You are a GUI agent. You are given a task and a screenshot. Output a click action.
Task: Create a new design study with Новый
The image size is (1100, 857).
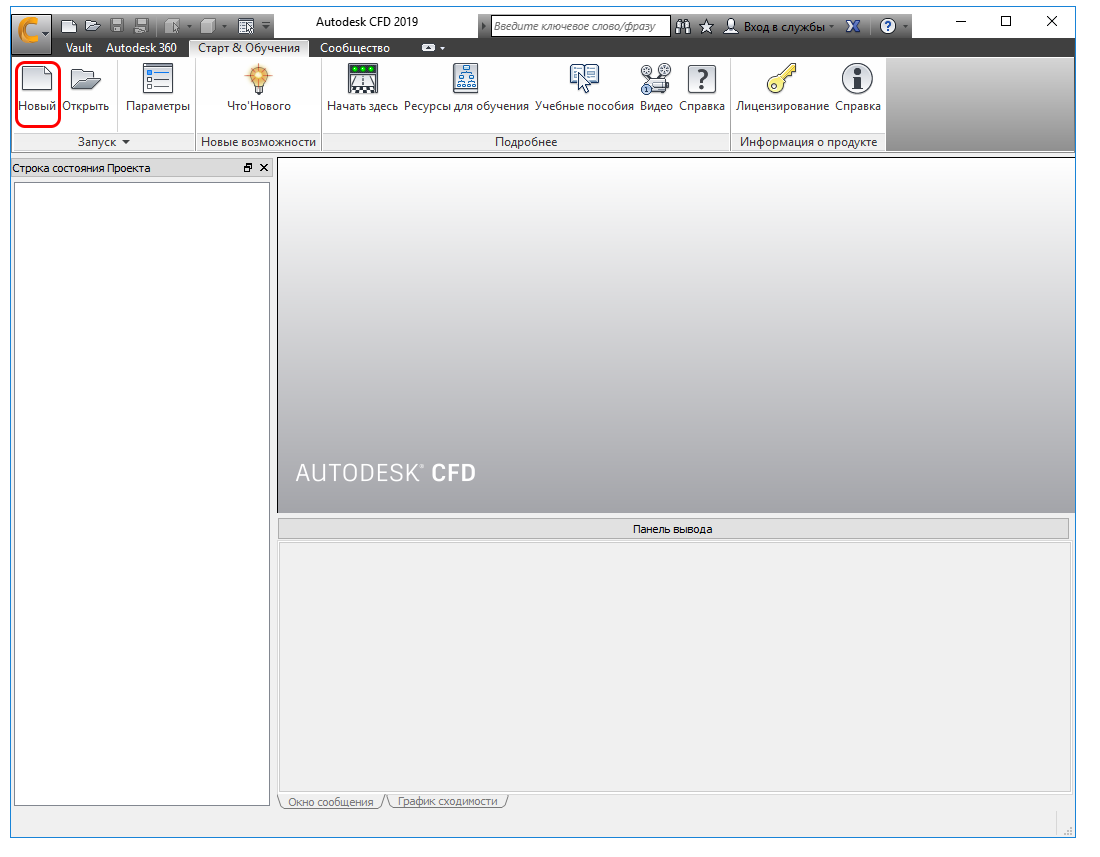[37, 88]
